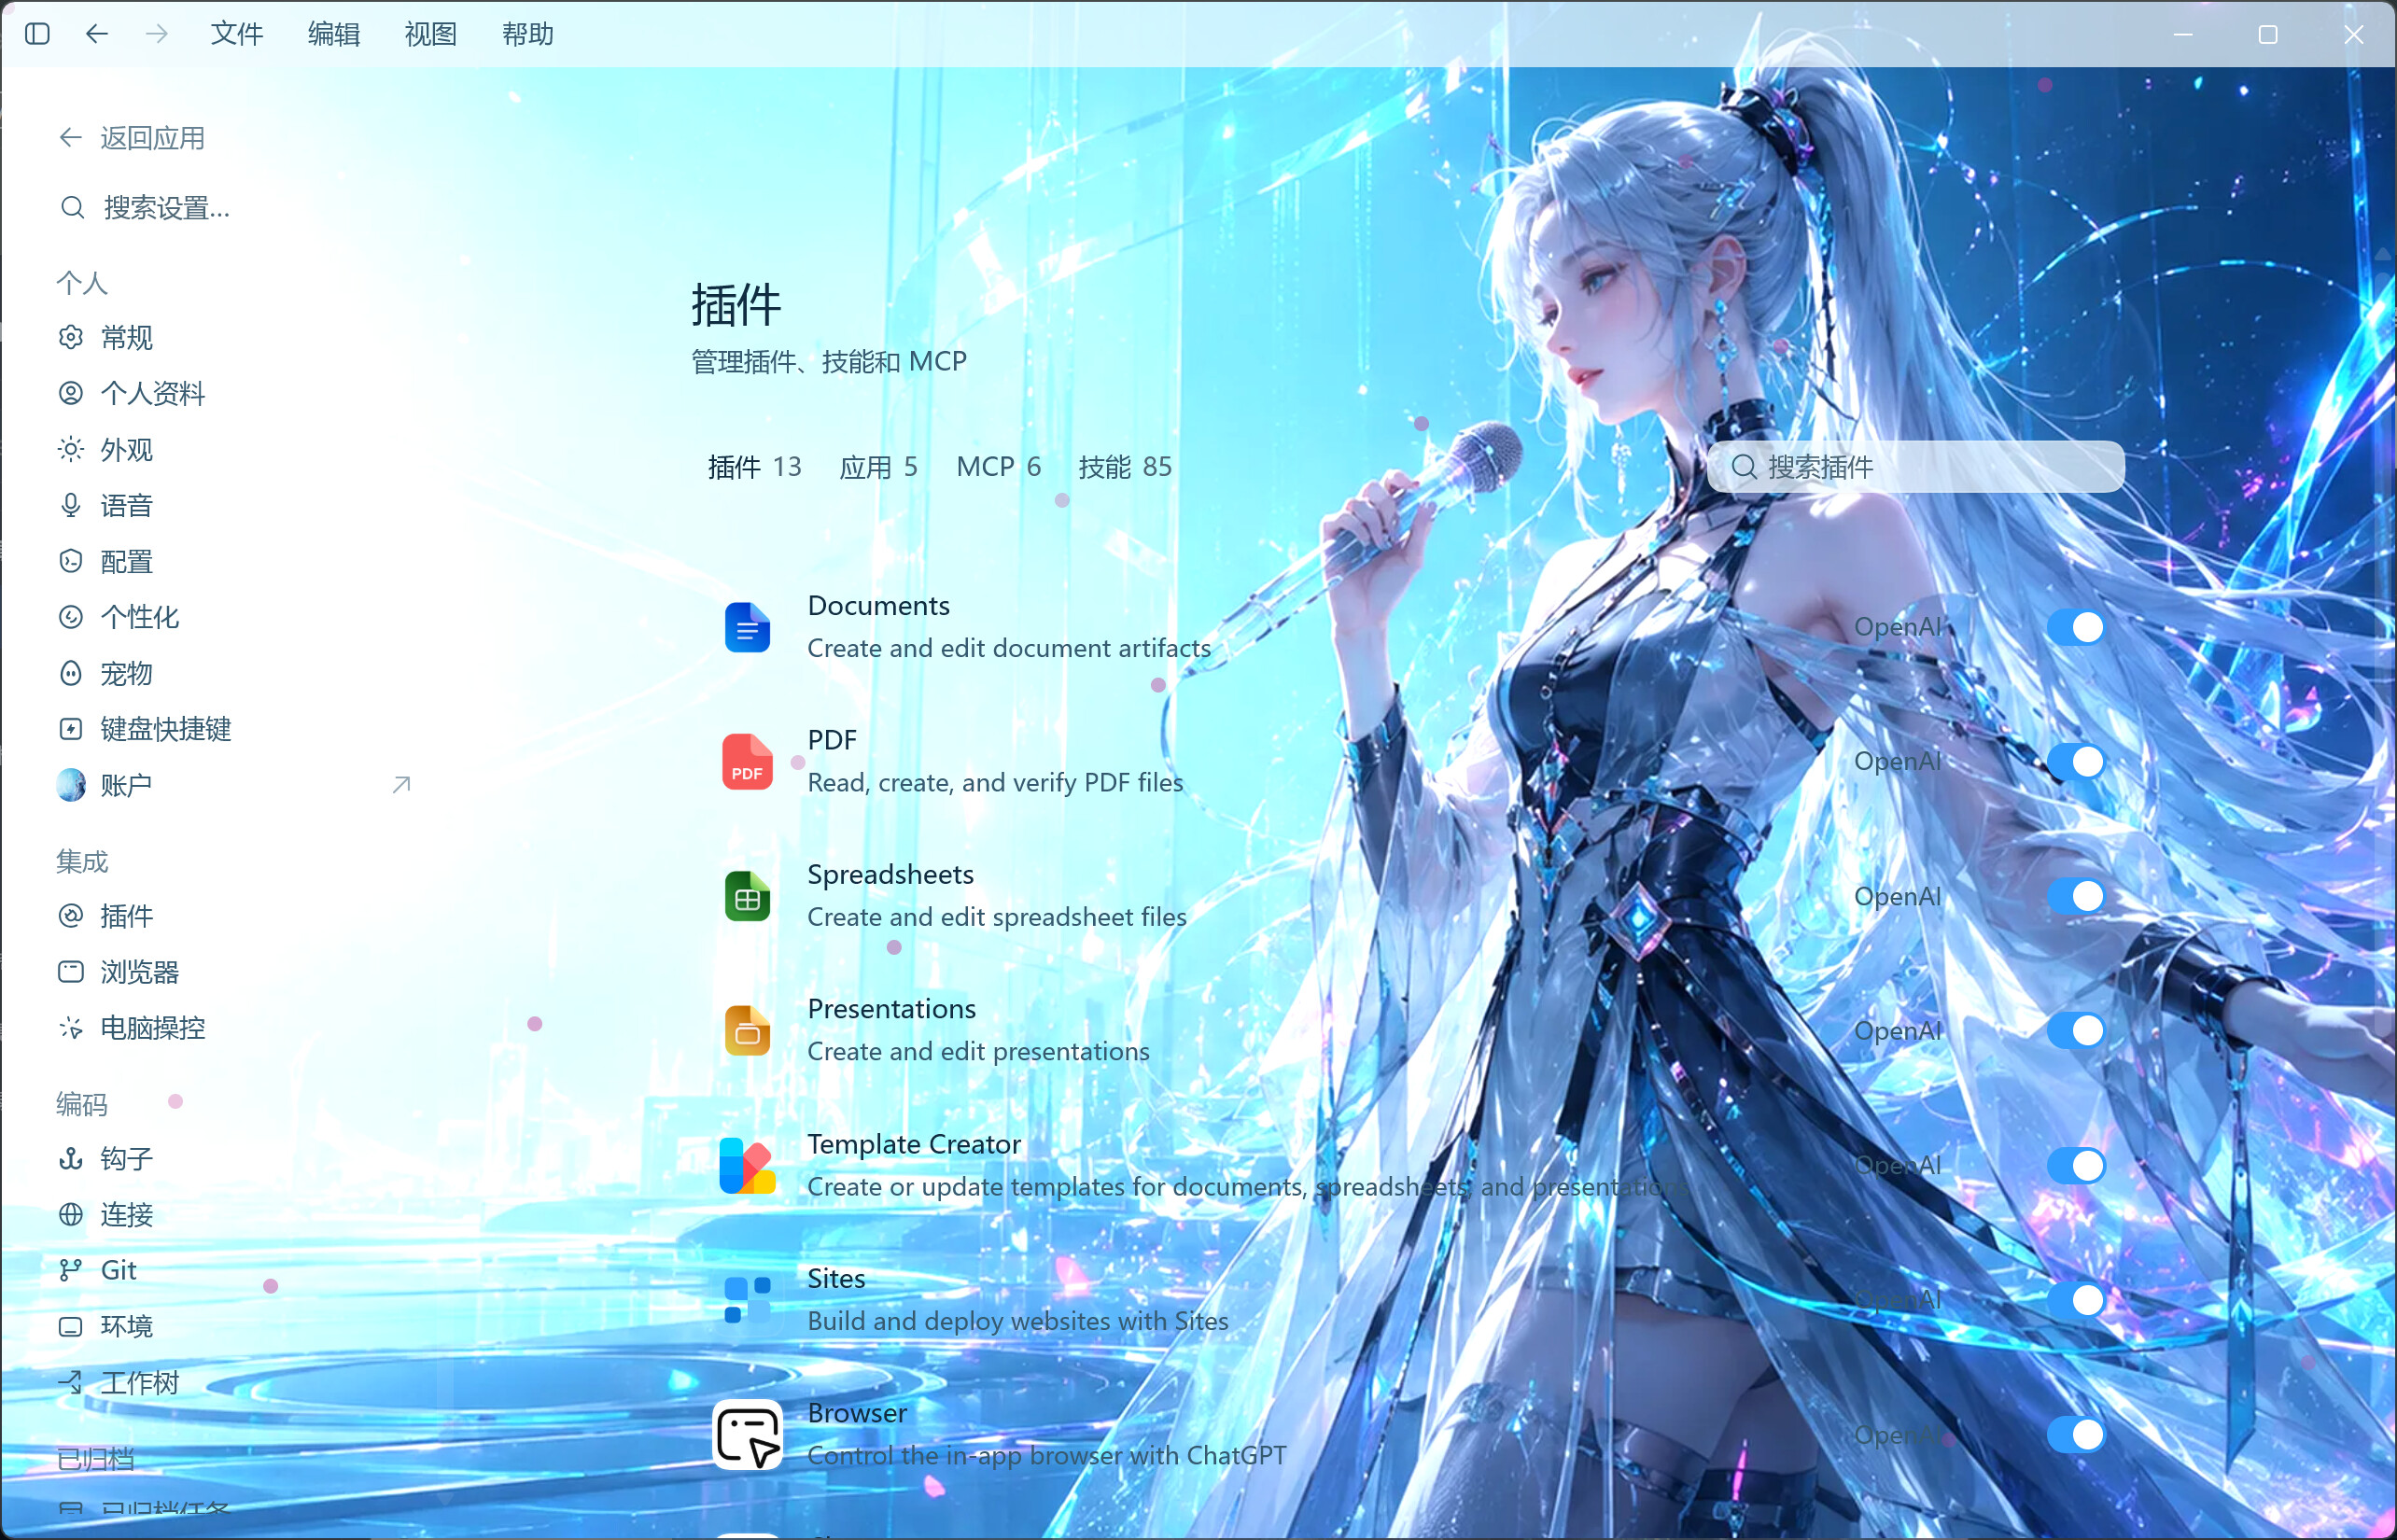This screenshot has width=2397, height=1540.
Task: Open 键盘快捷键 shortcuts icon
Action: click(x=70, y=730)
